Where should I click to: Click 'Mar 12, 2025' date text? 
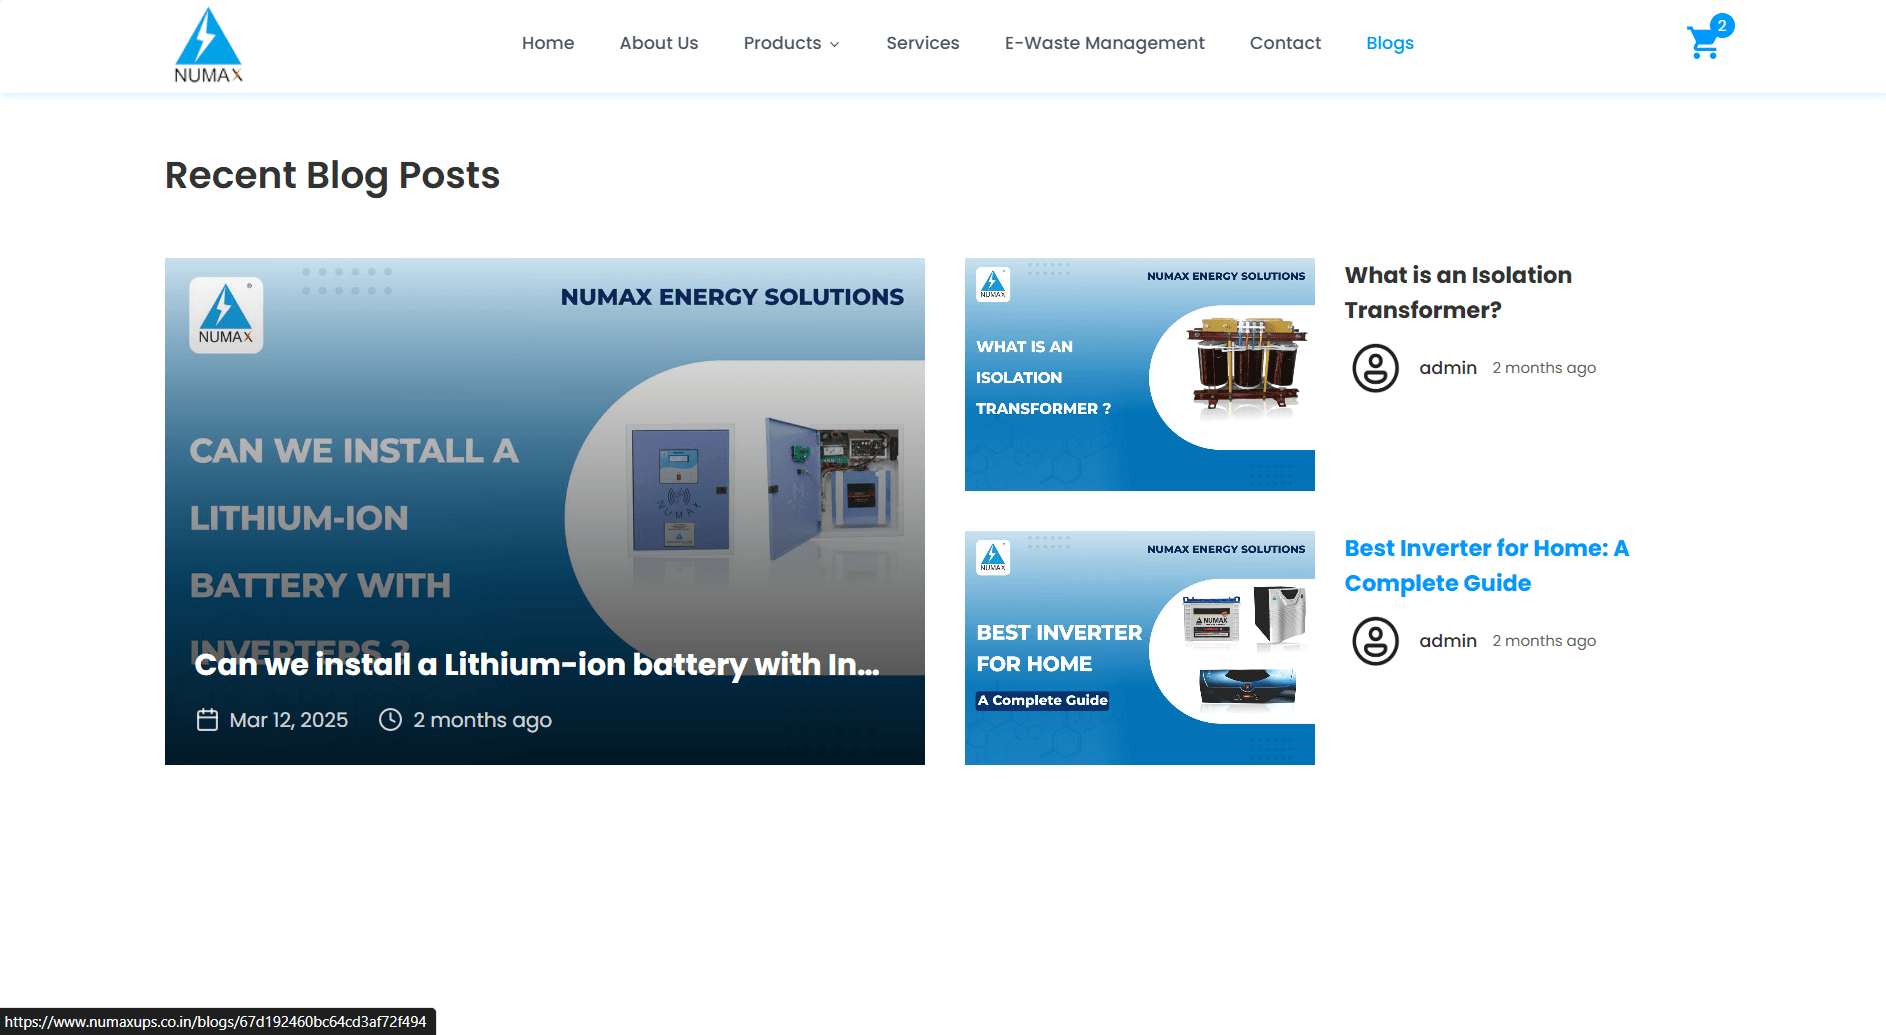pos(289,720)
